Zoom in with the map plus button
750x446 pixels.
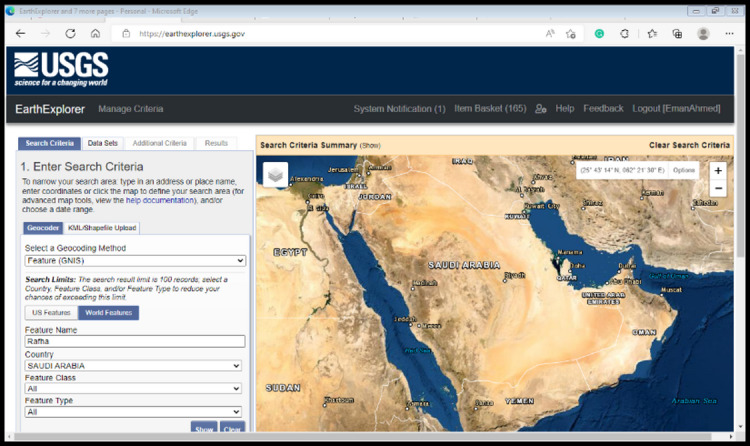click(718, 171)
